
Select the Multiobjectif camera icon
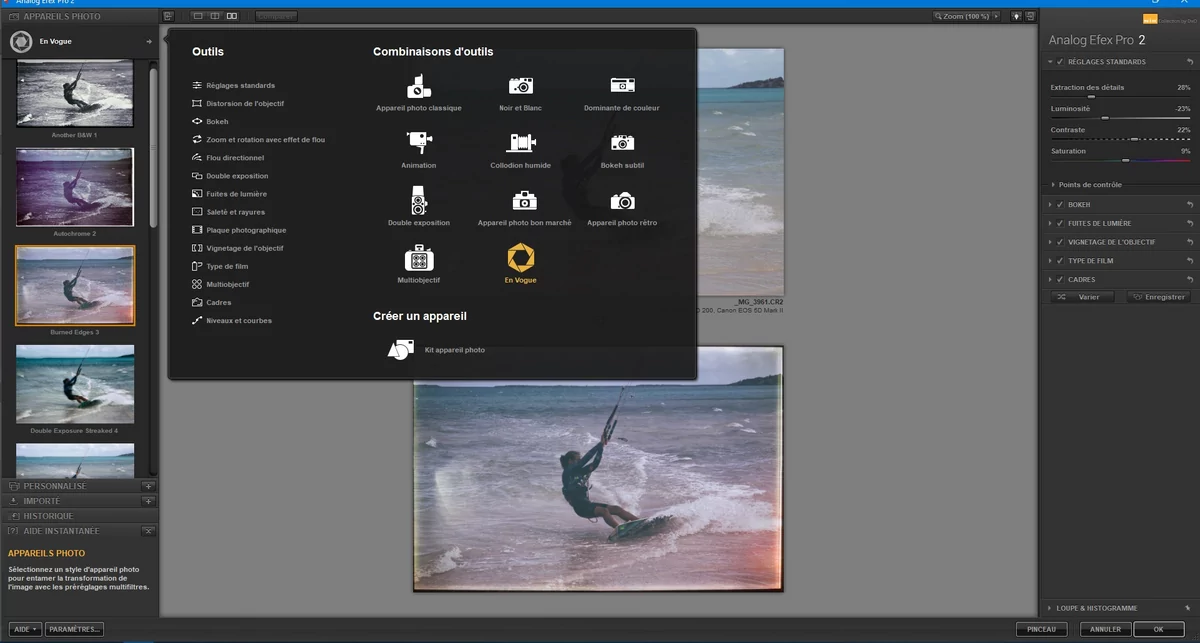click(x=418, y=258)
